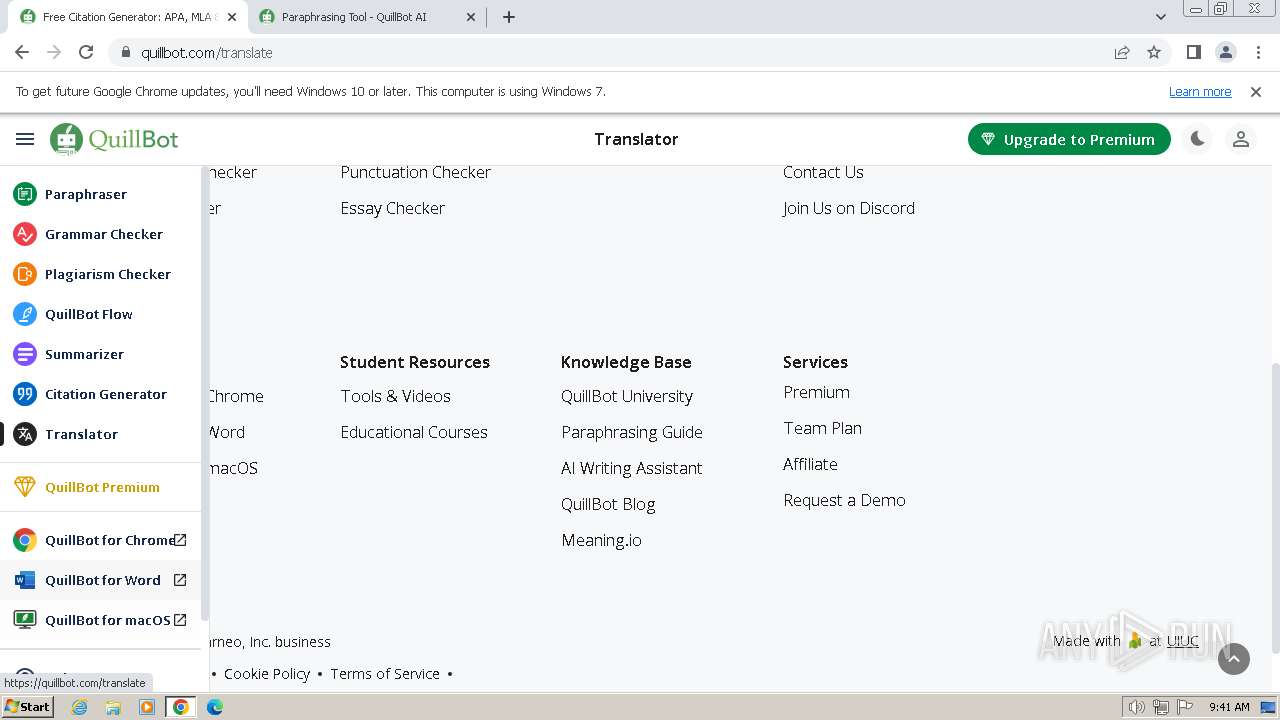This screenshot has width=1280, height=720.
Task: Click the QuillBot logo
Action: coord(114,140)
